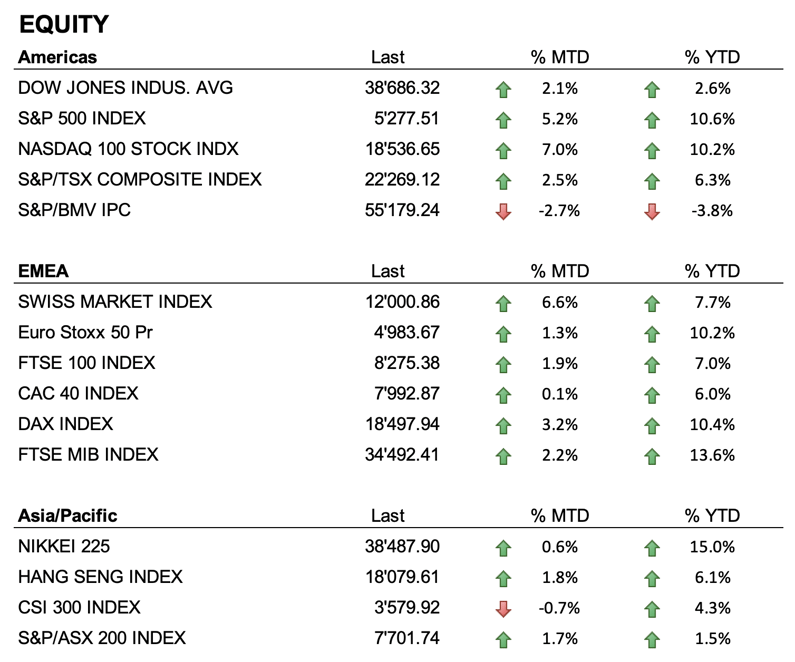The width and height of the screenshot is (795, 662).
Task: Select the CAC 40 INDEX row name
Action: [x=78, y=393]
